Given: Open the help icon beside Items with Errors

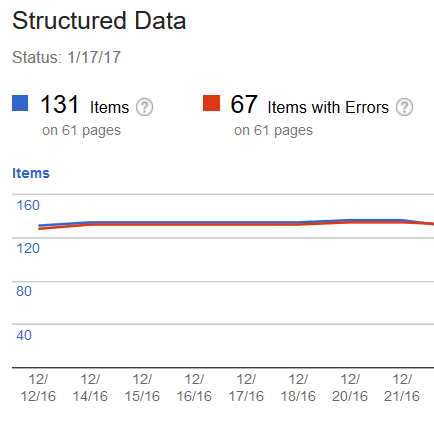Looking at the screenshot, I should pos(404,107).
